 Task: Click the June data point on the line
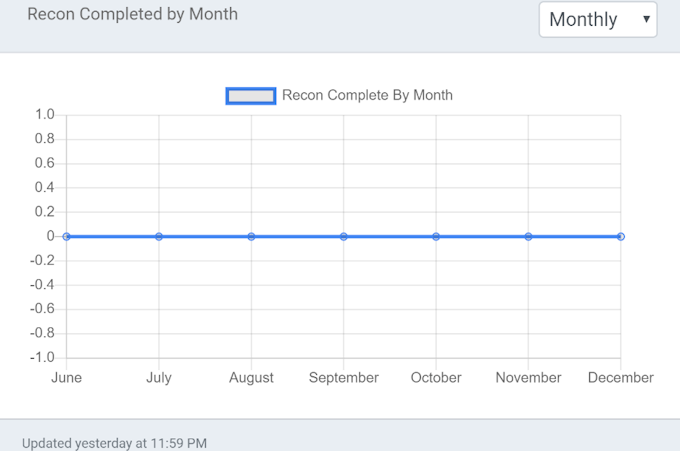tap(66, 237)
